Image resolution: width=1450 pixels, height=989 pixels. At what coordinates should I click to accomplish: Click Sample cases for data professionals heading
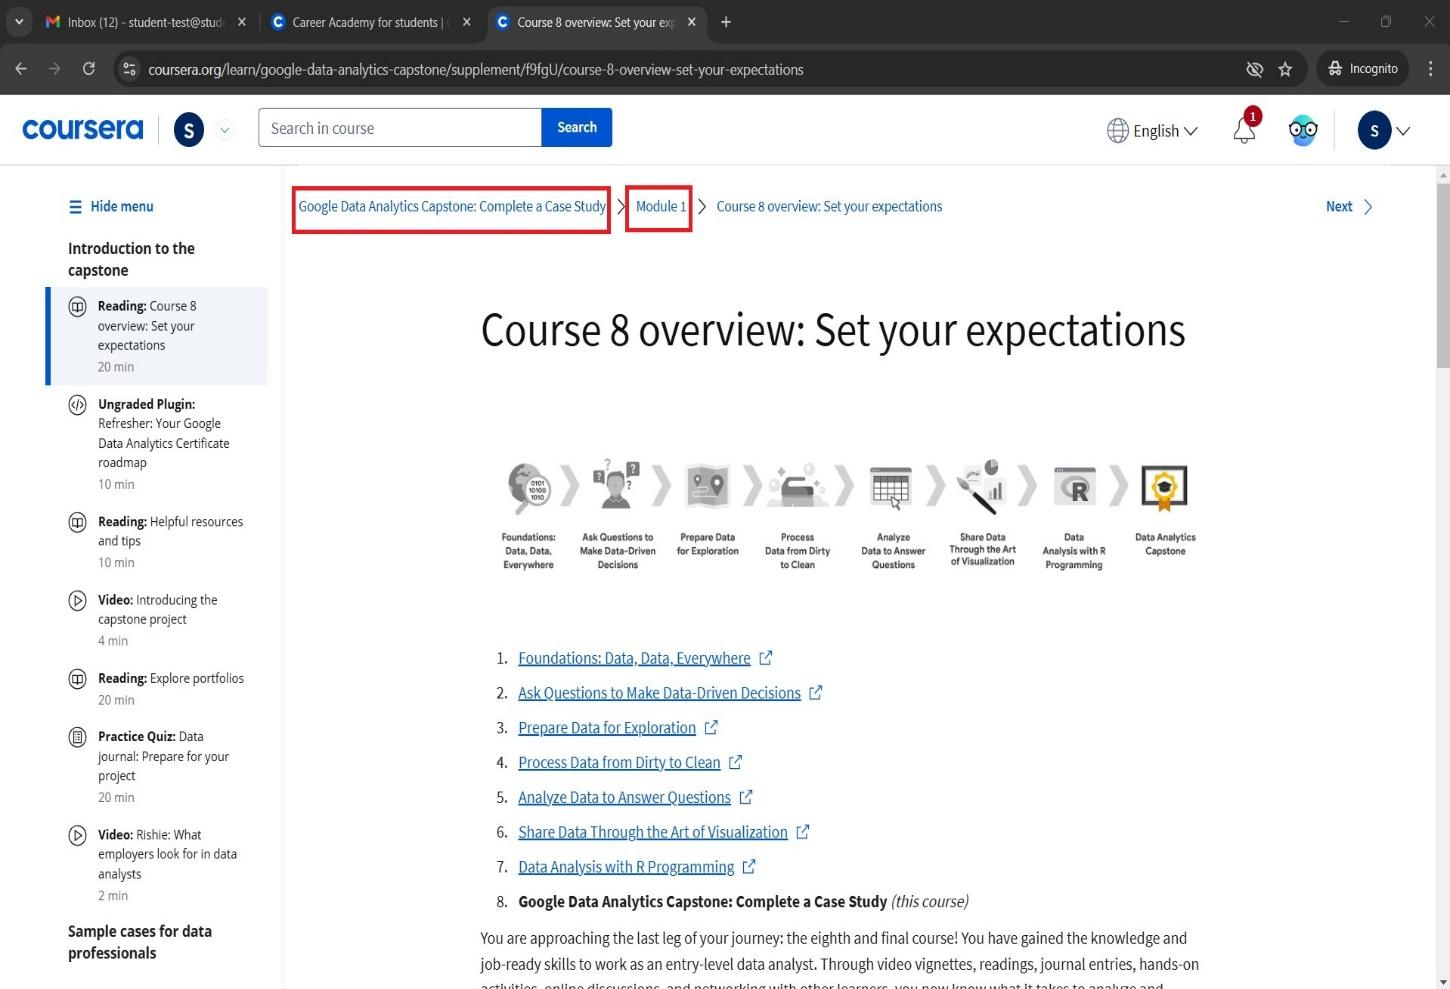click(x=140, y=942)
